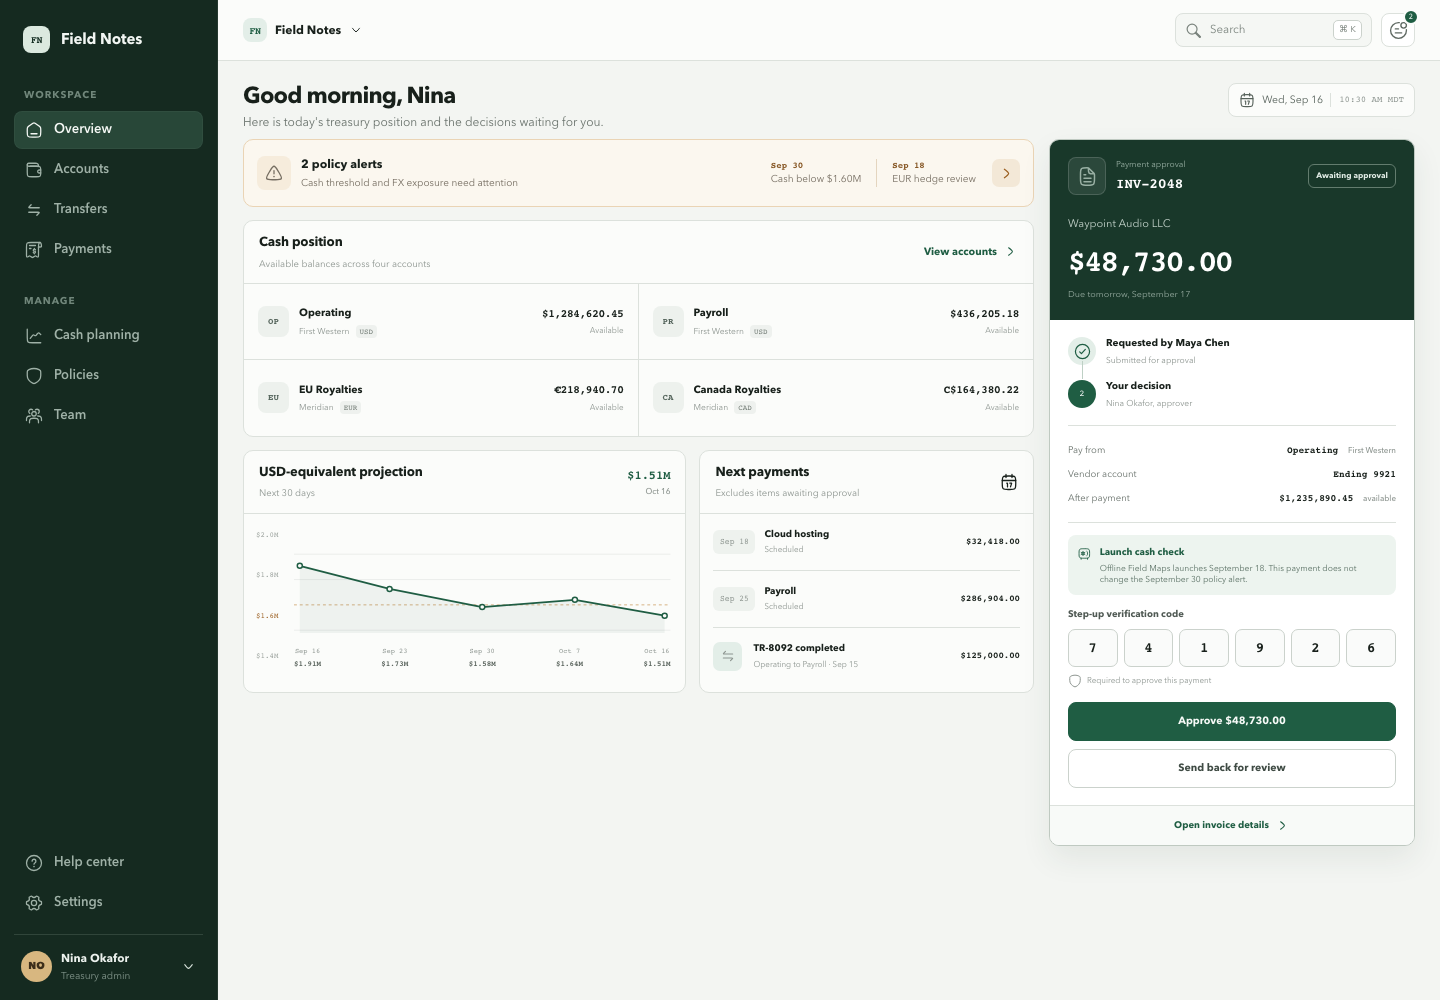Click the Field Notes logo in the sidebar

(x=37, y=40)
